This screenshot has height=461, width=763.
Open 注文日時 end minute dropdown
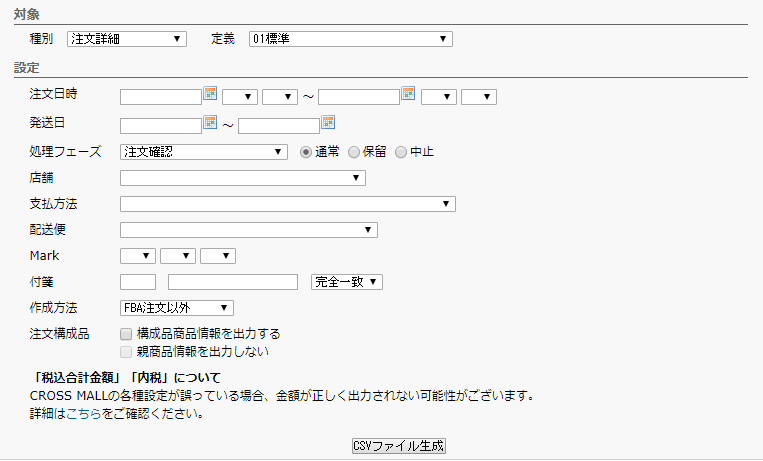(x=479, y=97)
